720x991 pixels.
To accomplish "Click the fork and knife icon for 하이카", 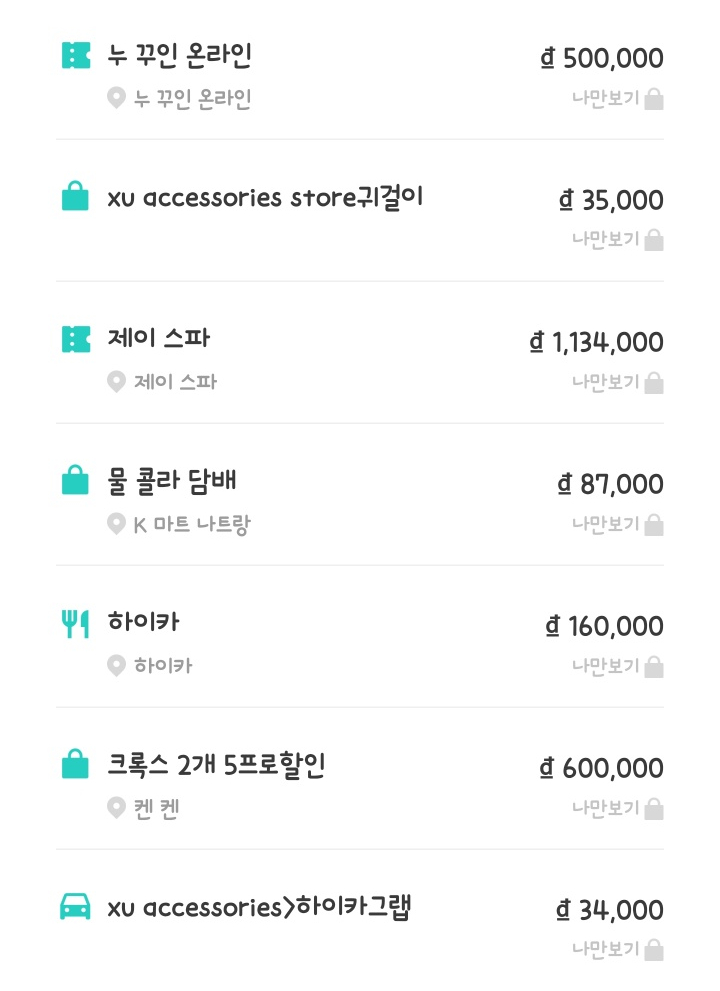I will 76,624.
